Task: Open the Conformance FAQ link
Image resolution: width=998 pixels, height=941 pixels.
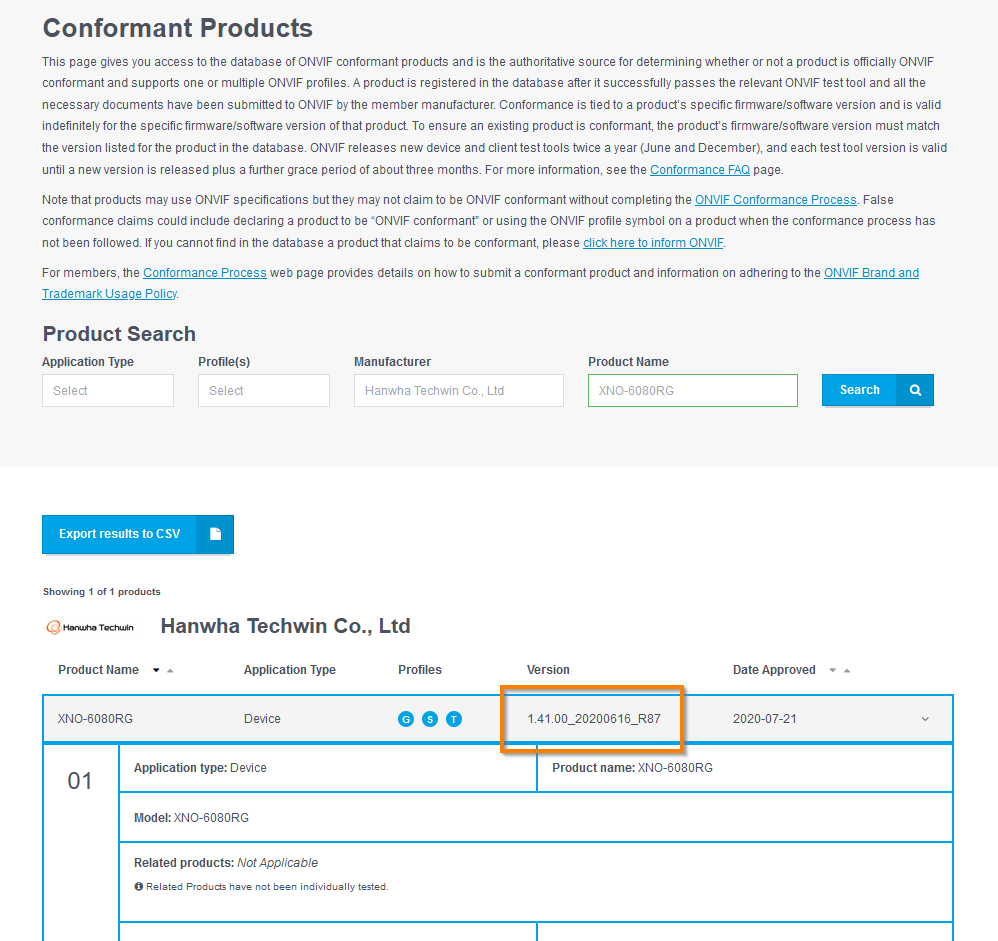Action: tap(699, 170)
